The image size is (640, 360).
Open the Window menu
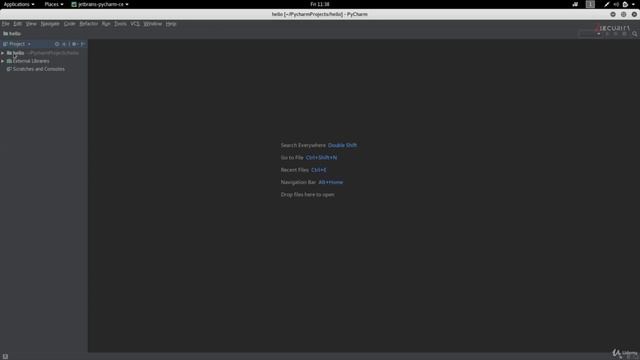click(x=153, y=24)
